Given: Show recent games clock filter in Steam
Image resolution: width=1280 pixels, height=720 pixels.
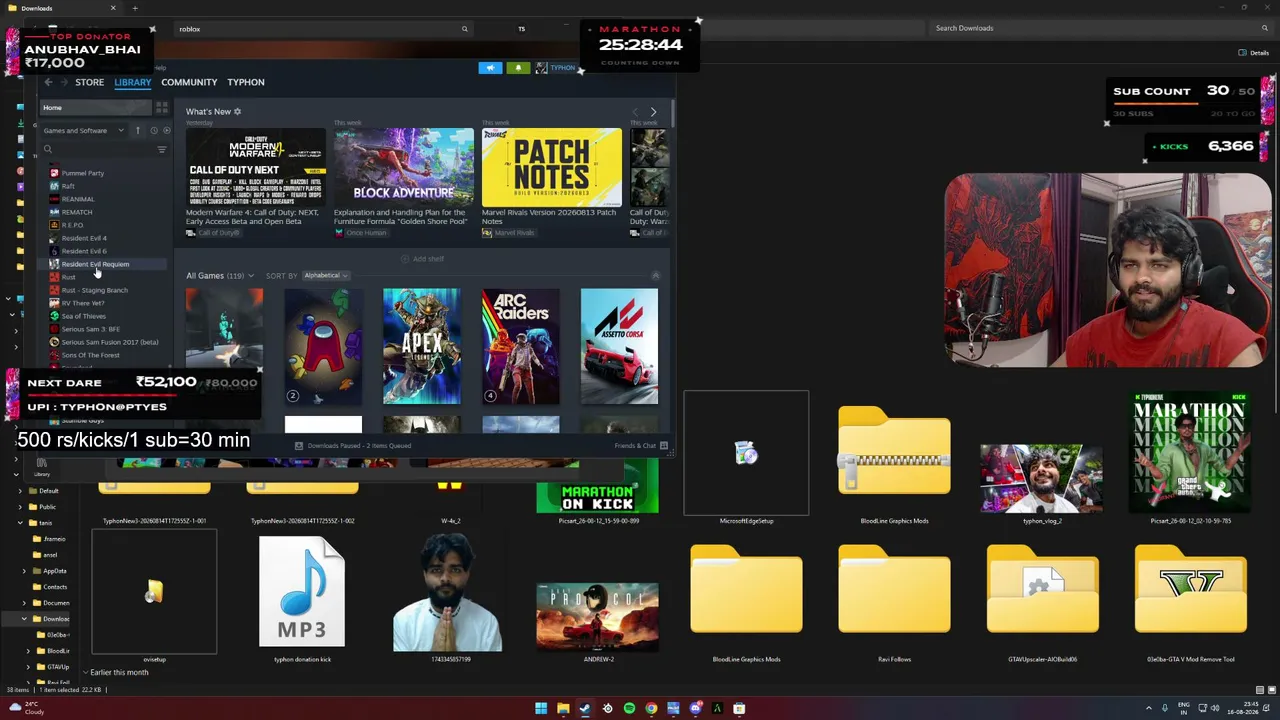Looking at the screenshot, I should point(153,131).
